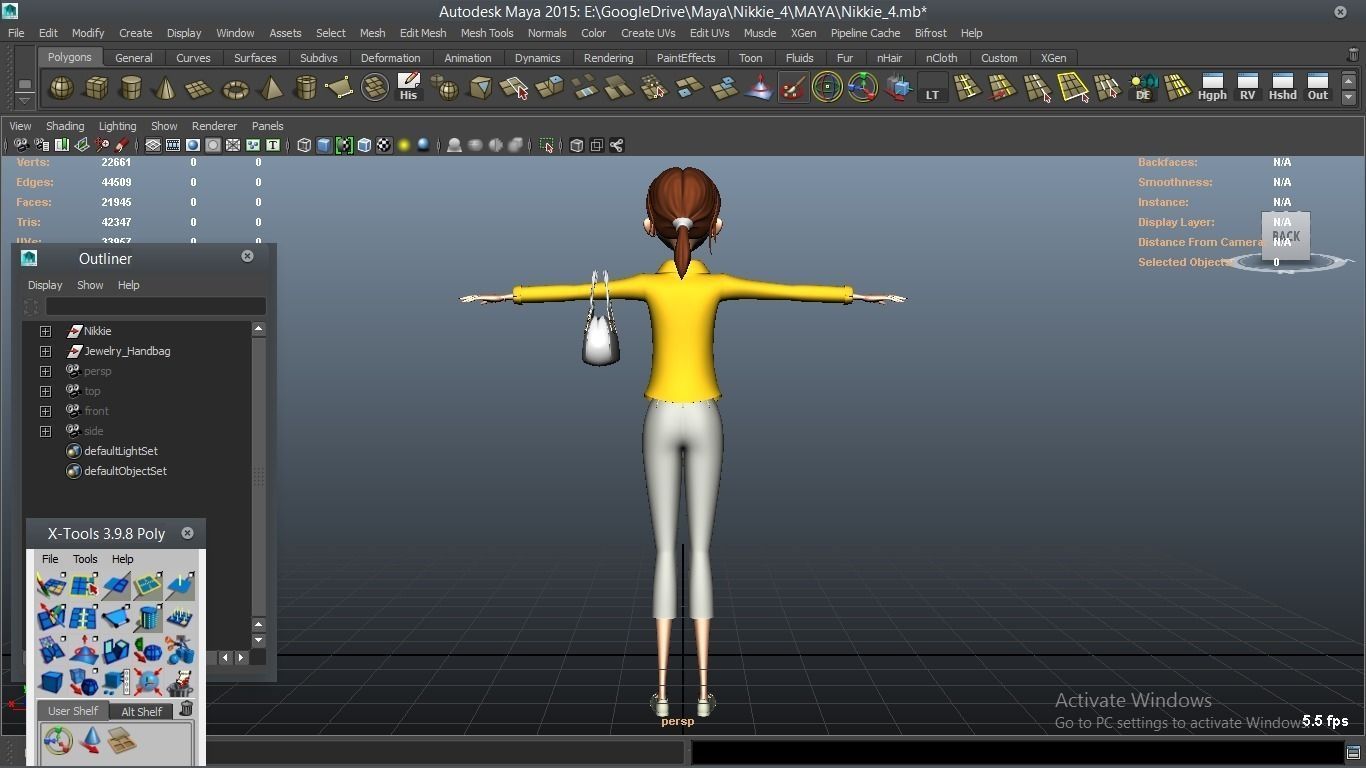Close the X-Tools 3.9.8 Poly window
Viewport: 1366px width, 768px height.
click(x=187, y=533)
